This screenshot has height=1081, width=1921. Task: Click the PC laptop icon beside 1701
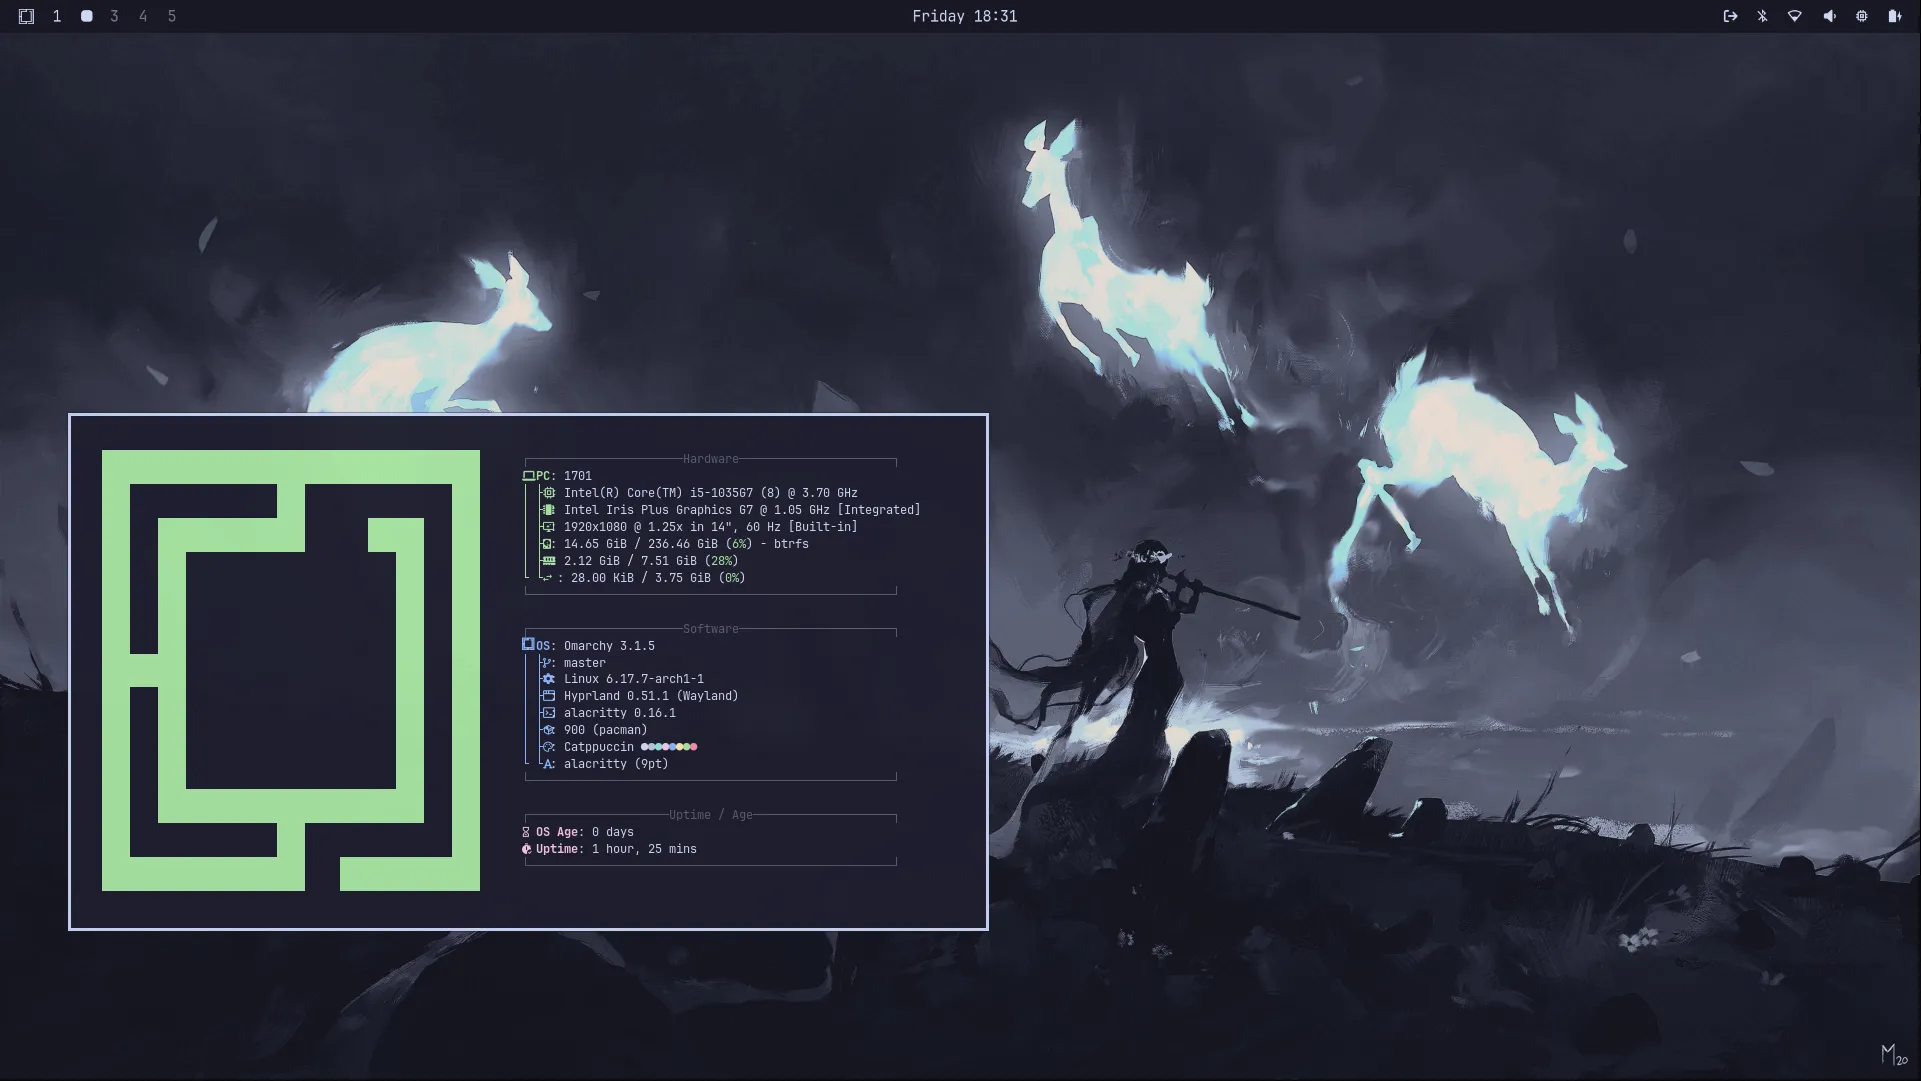[528, 476]
